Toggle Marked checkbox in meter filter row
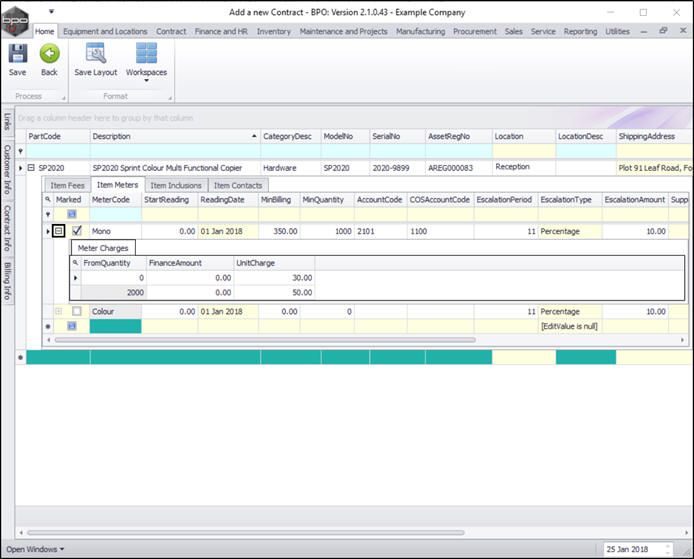Screen dimensions: 694x559 (x=71, y=215)
